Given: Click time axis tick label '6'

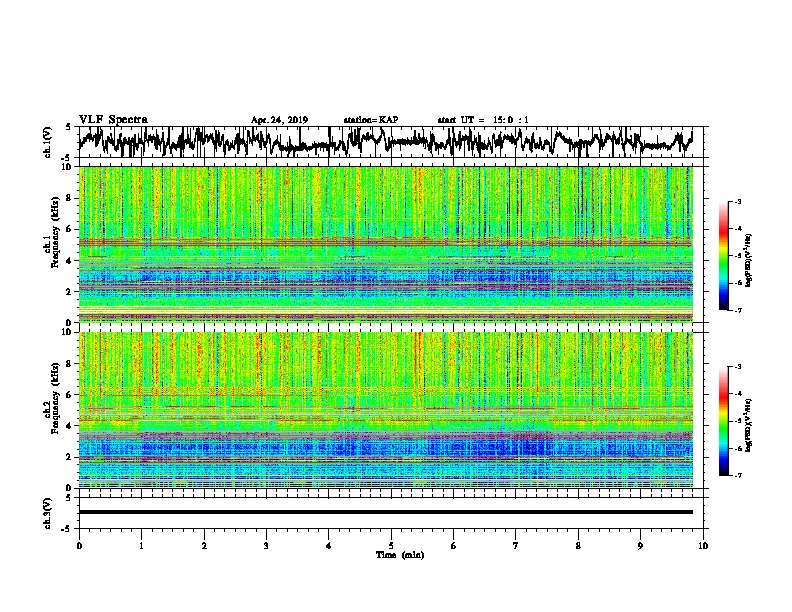Looking at the screenshot, I should (x=453, y=545).
